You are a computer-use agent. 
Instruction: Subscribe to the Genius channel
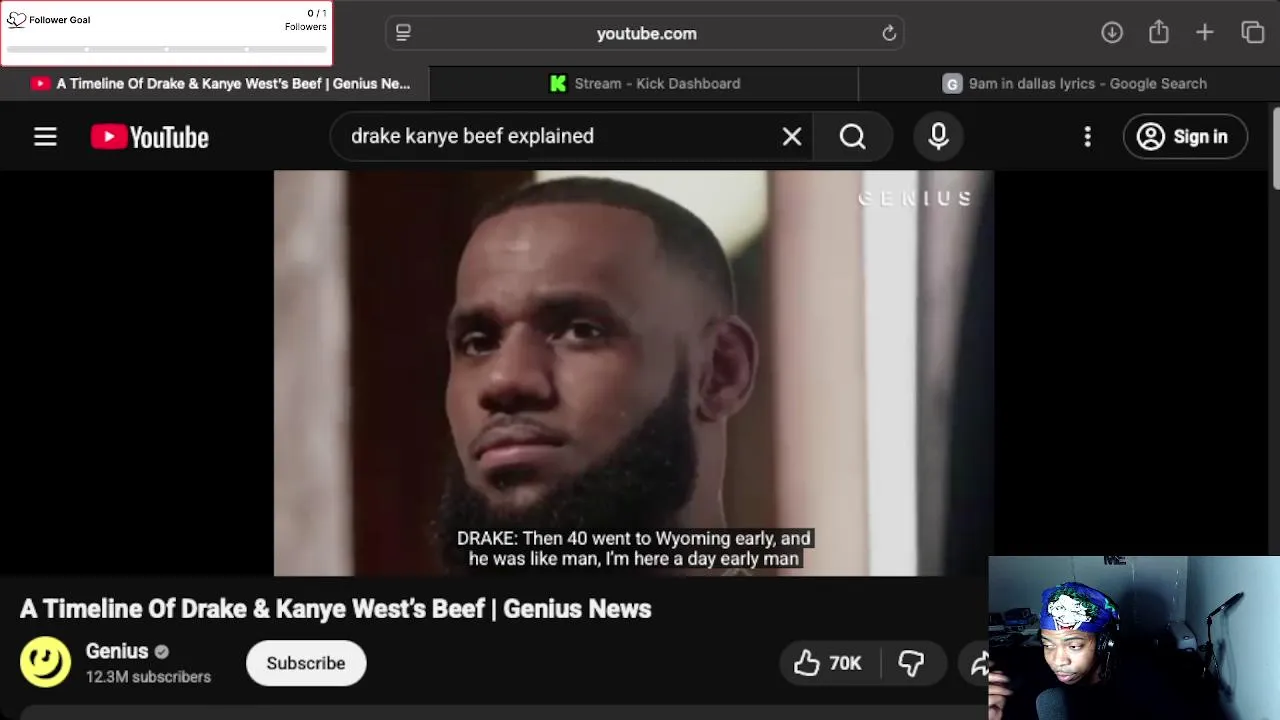coord(306,663)
